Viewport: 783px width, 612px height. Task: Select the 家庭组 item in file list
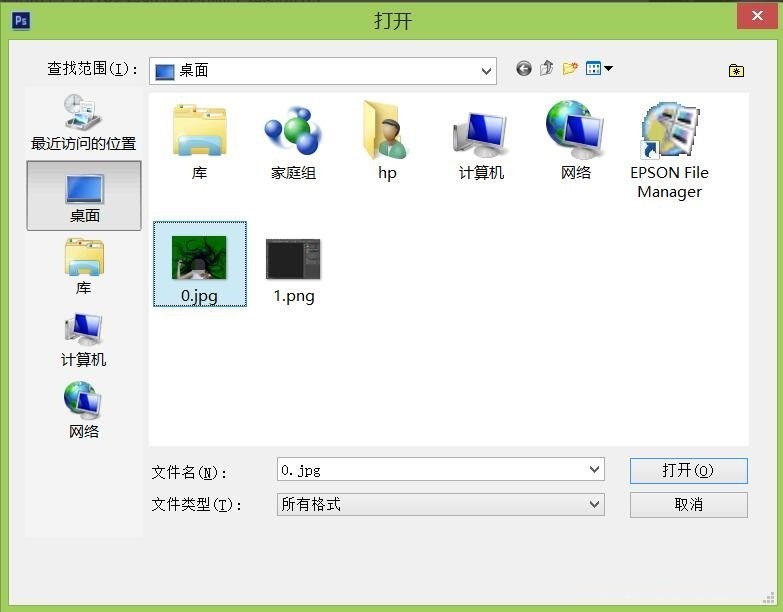click(x=293, y=142)
